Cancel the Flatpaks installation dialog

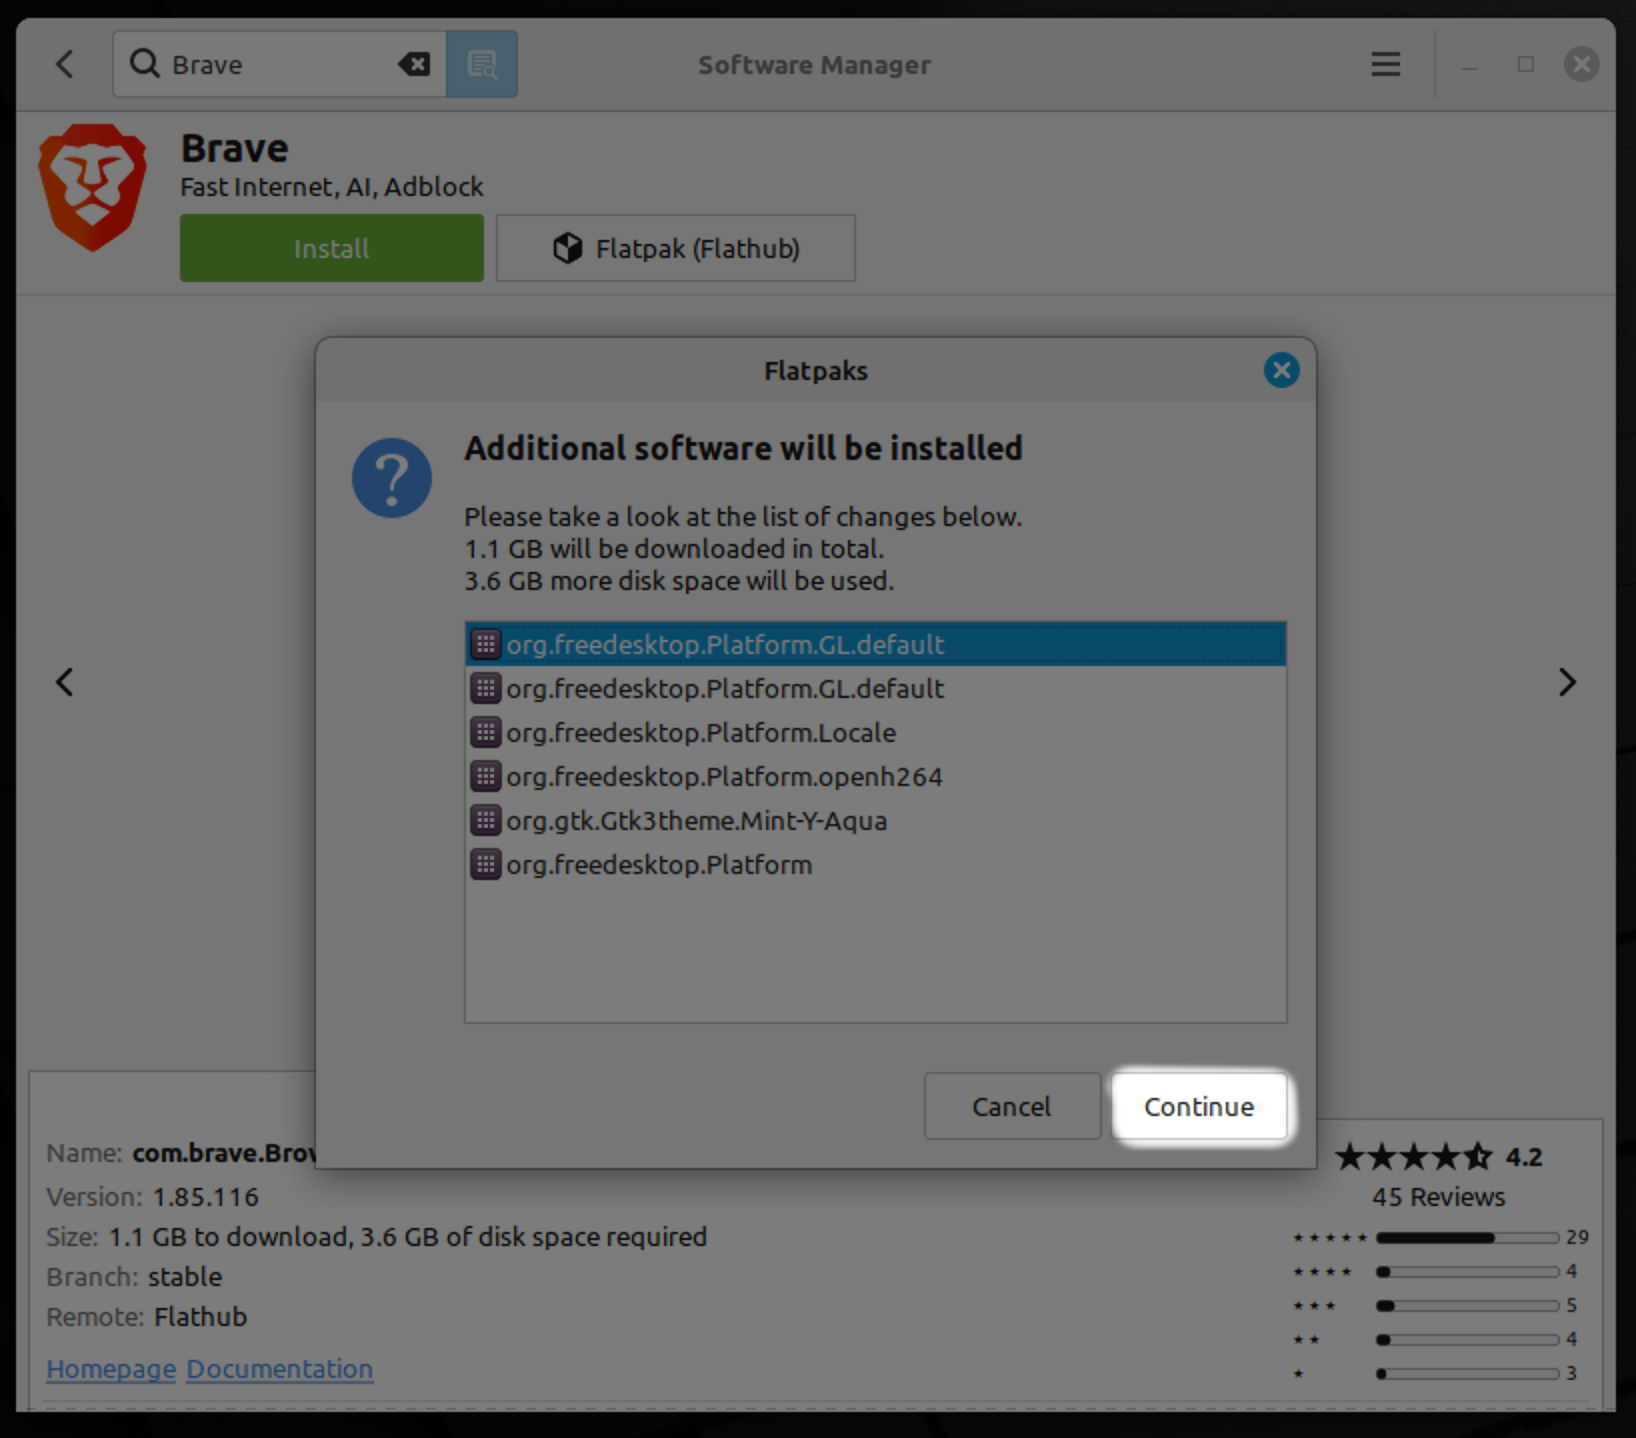pyautogui.click(x=1011, y=1106)
